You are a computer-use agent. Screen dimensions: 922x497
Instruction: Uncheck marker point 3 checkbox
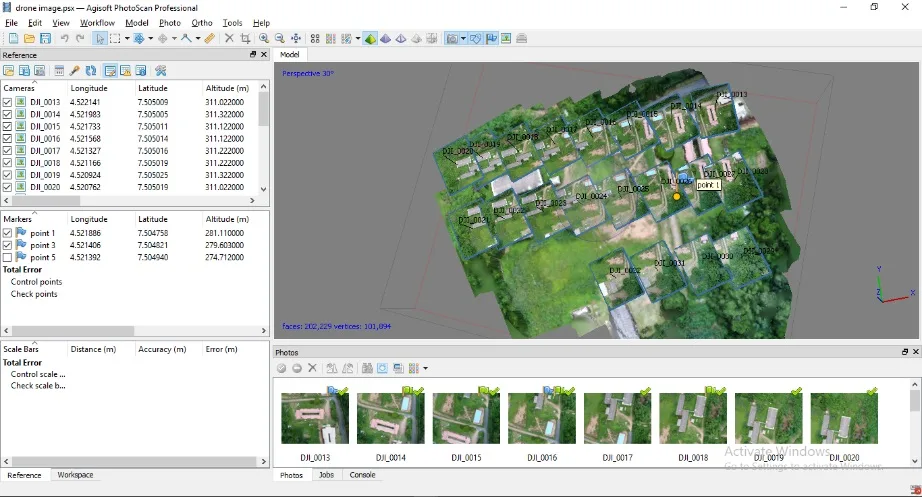point(7,245)
